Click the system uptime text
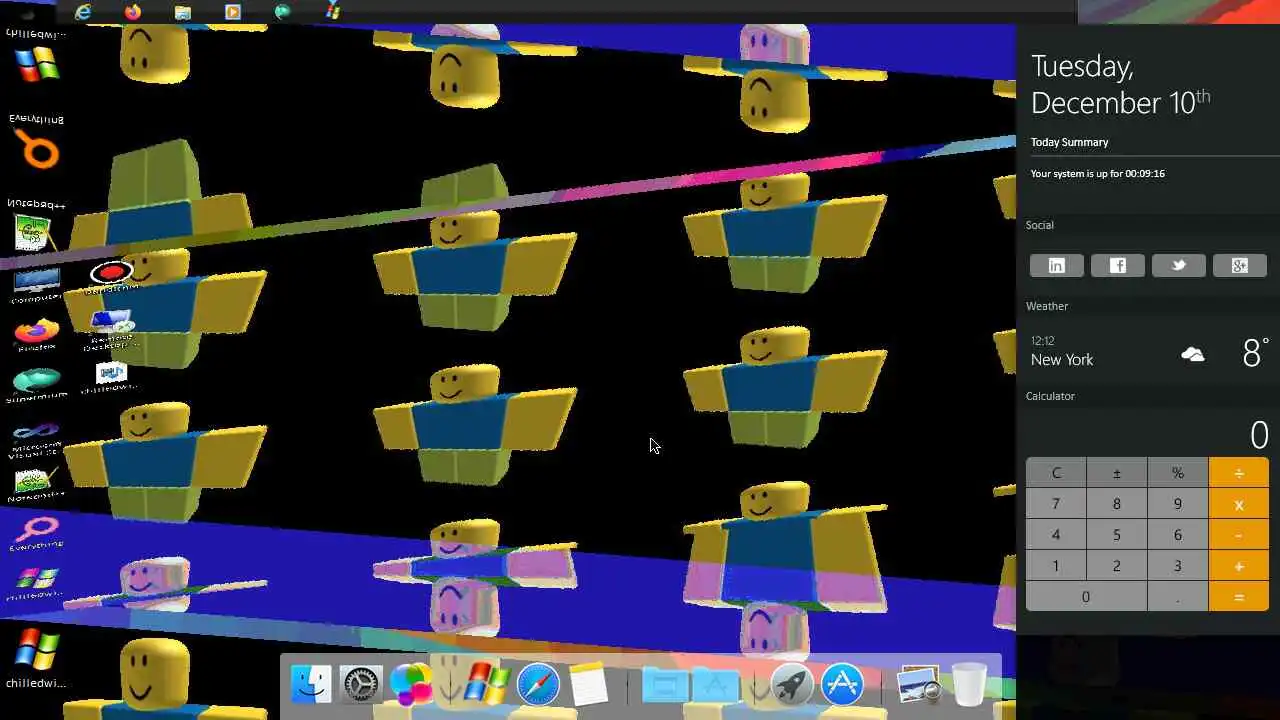 1098,173
